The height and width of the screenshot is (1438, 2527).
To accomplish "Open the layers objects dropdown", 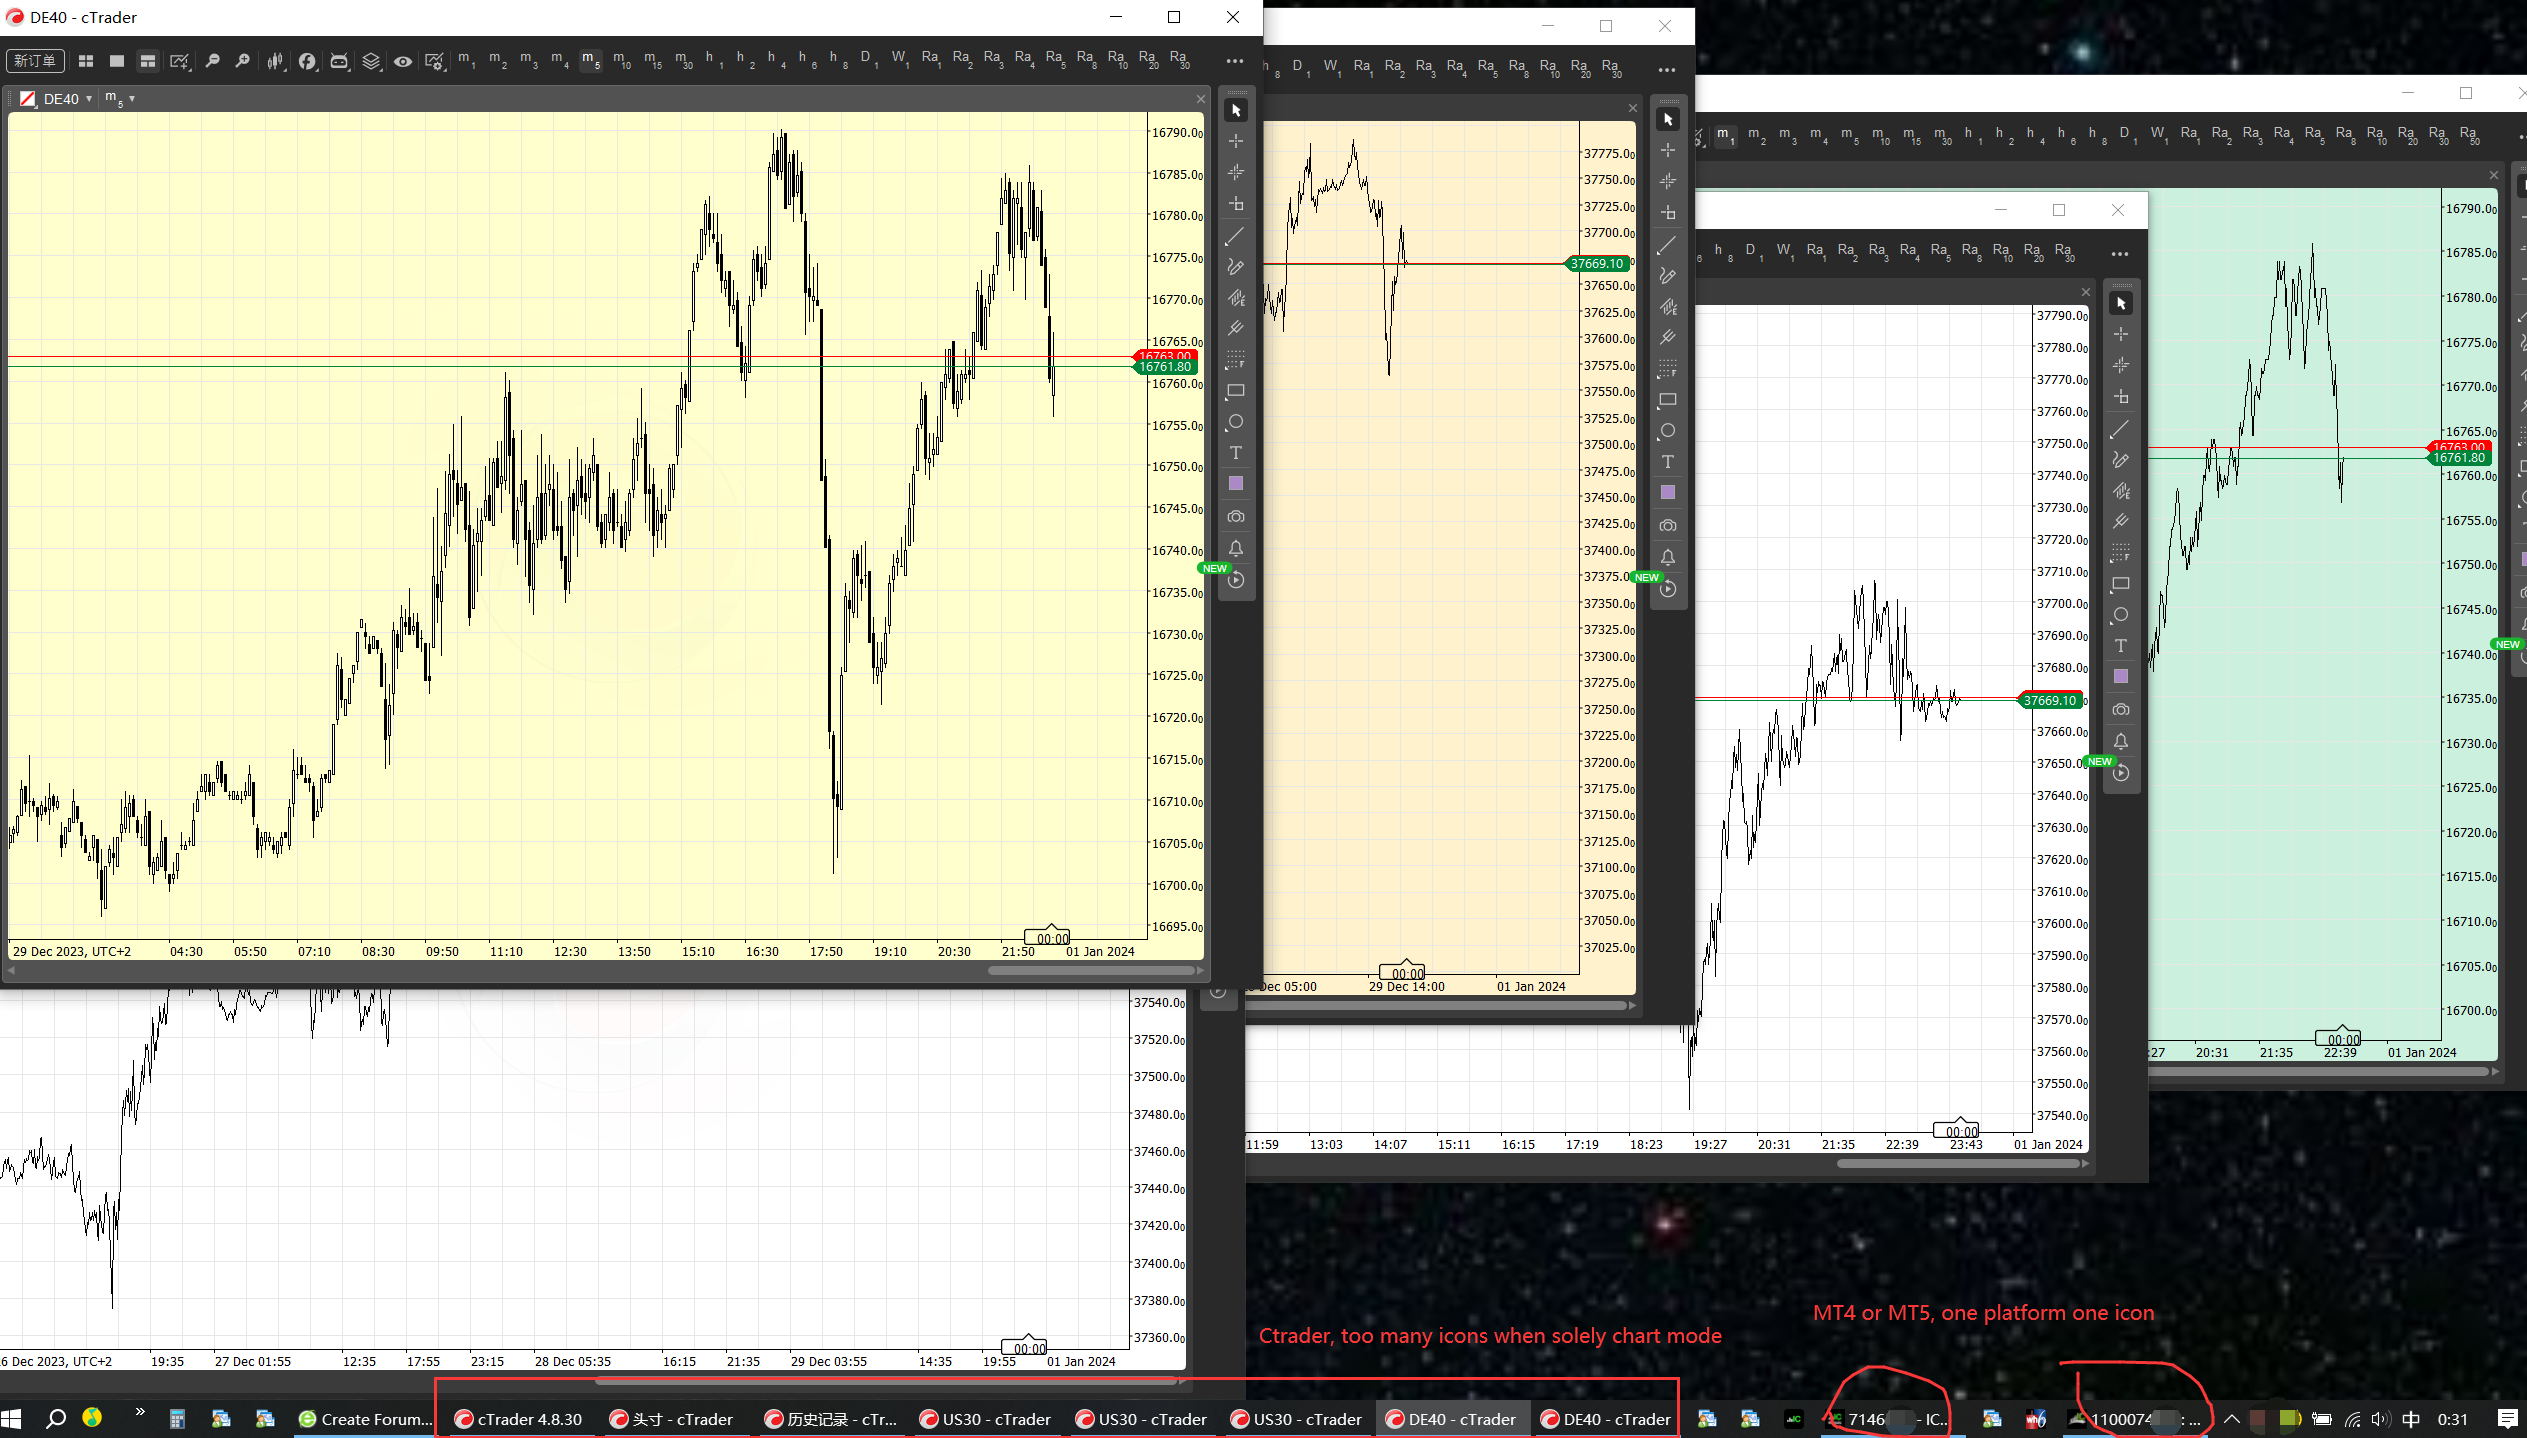I will [371, 61].
